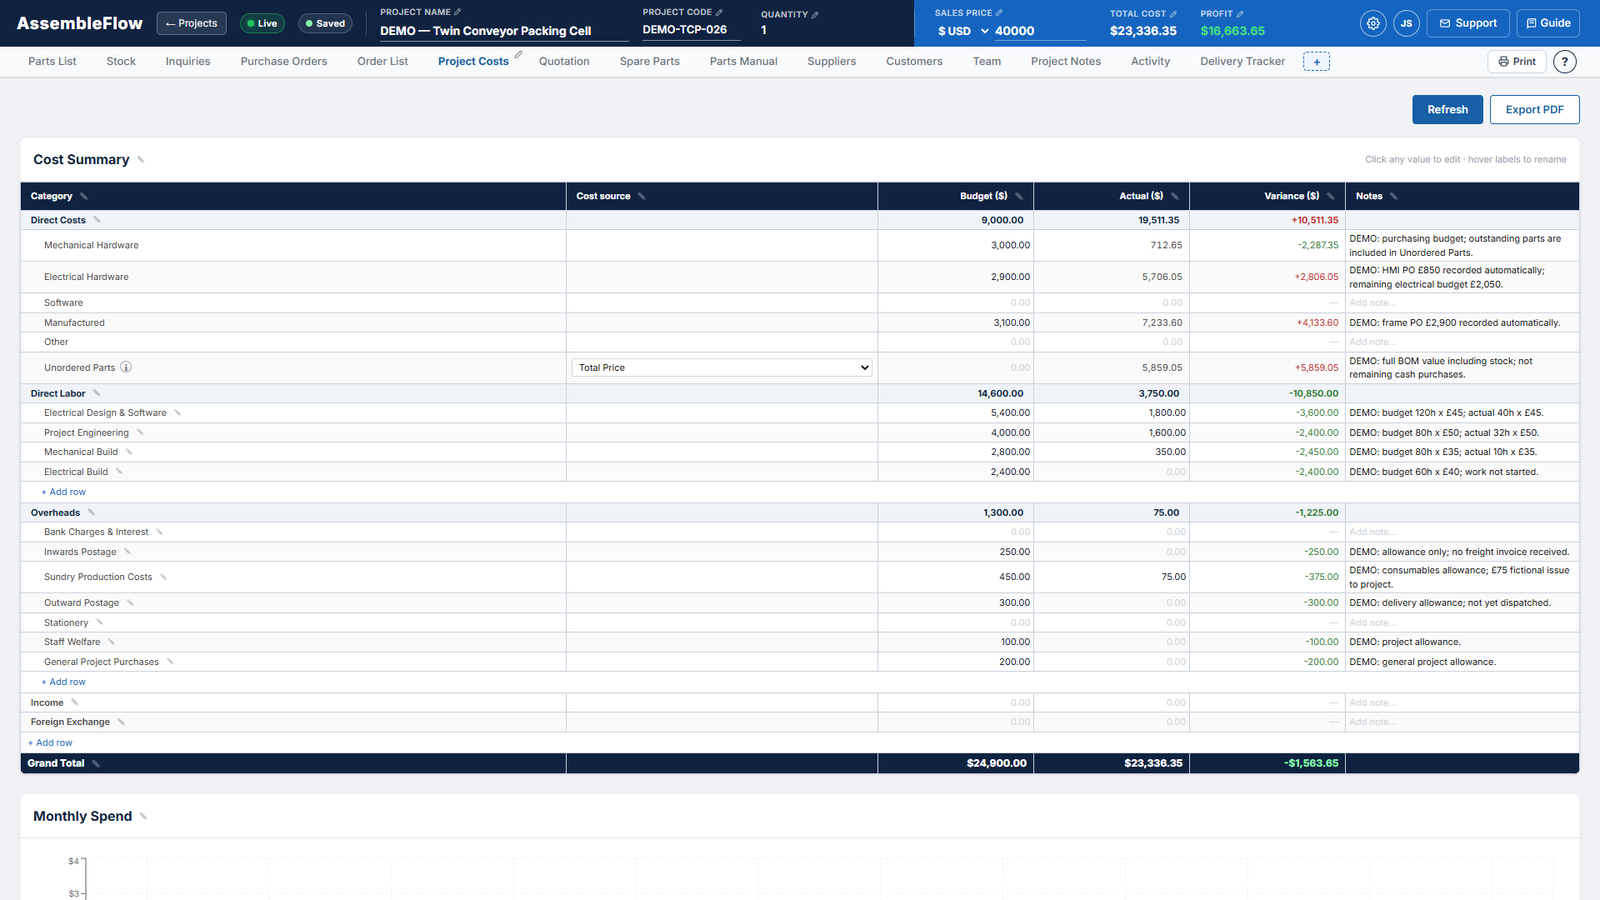The width and height of the screenshot is (1600, 900).
Task: Click the rename pencil beside Sundry Production Costs
Action: click(x=164, y=577)
